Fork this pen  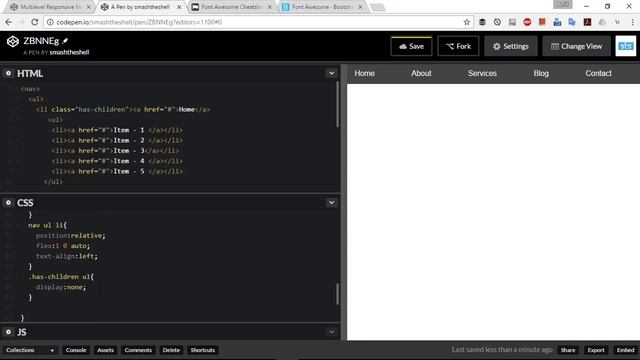458,46
